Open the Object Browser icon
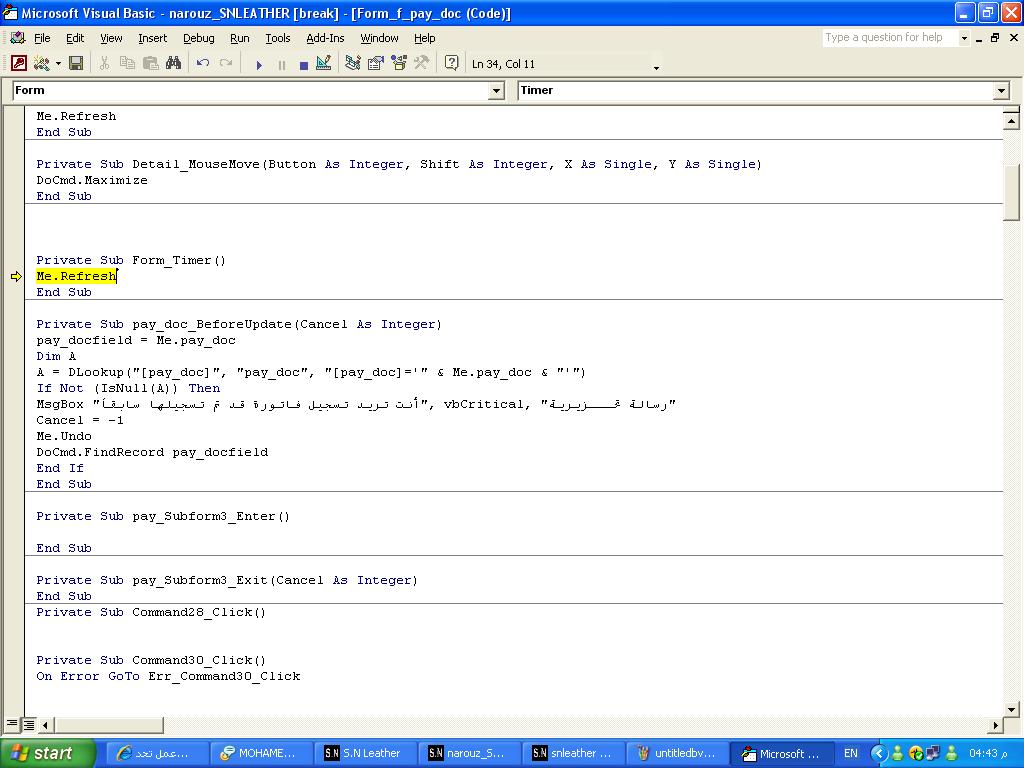 [398, 63]
